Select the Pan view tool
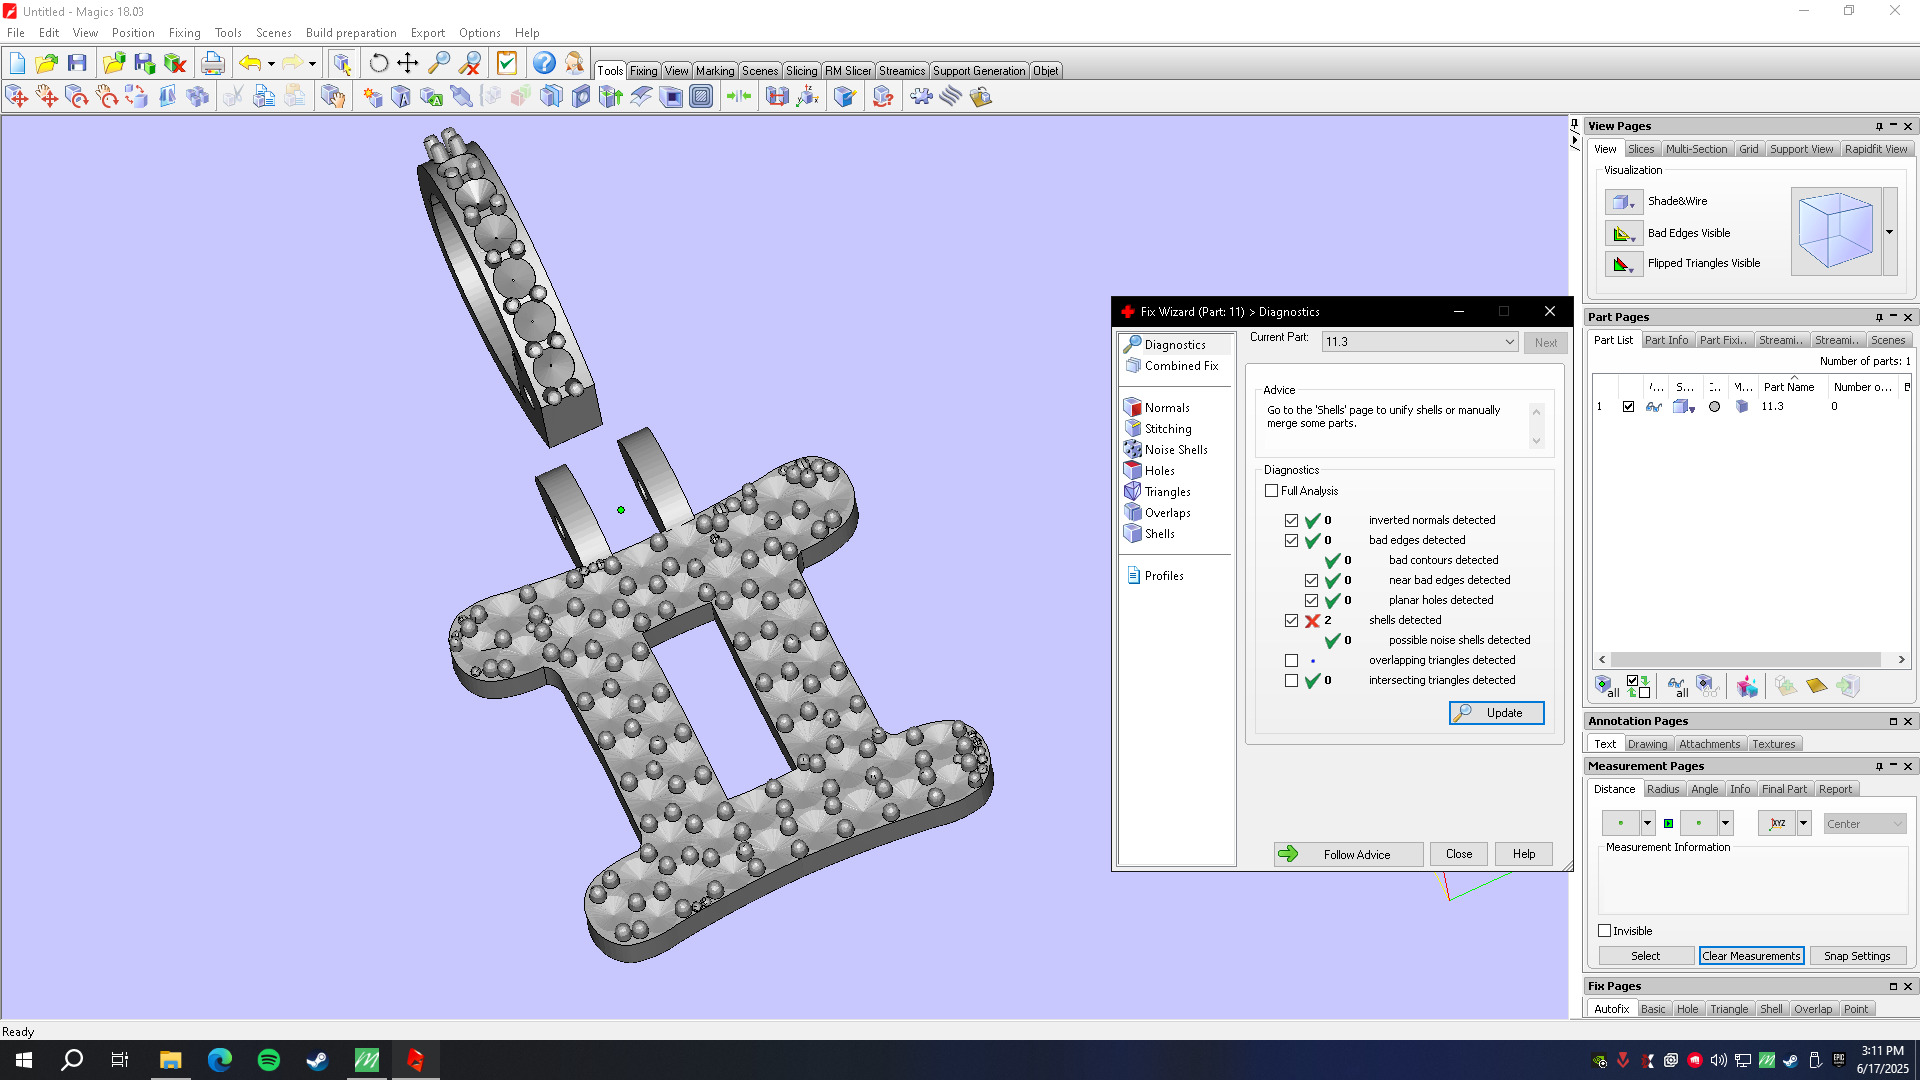The height and width of the screenshot is (1080, 1920). [408, 64]
